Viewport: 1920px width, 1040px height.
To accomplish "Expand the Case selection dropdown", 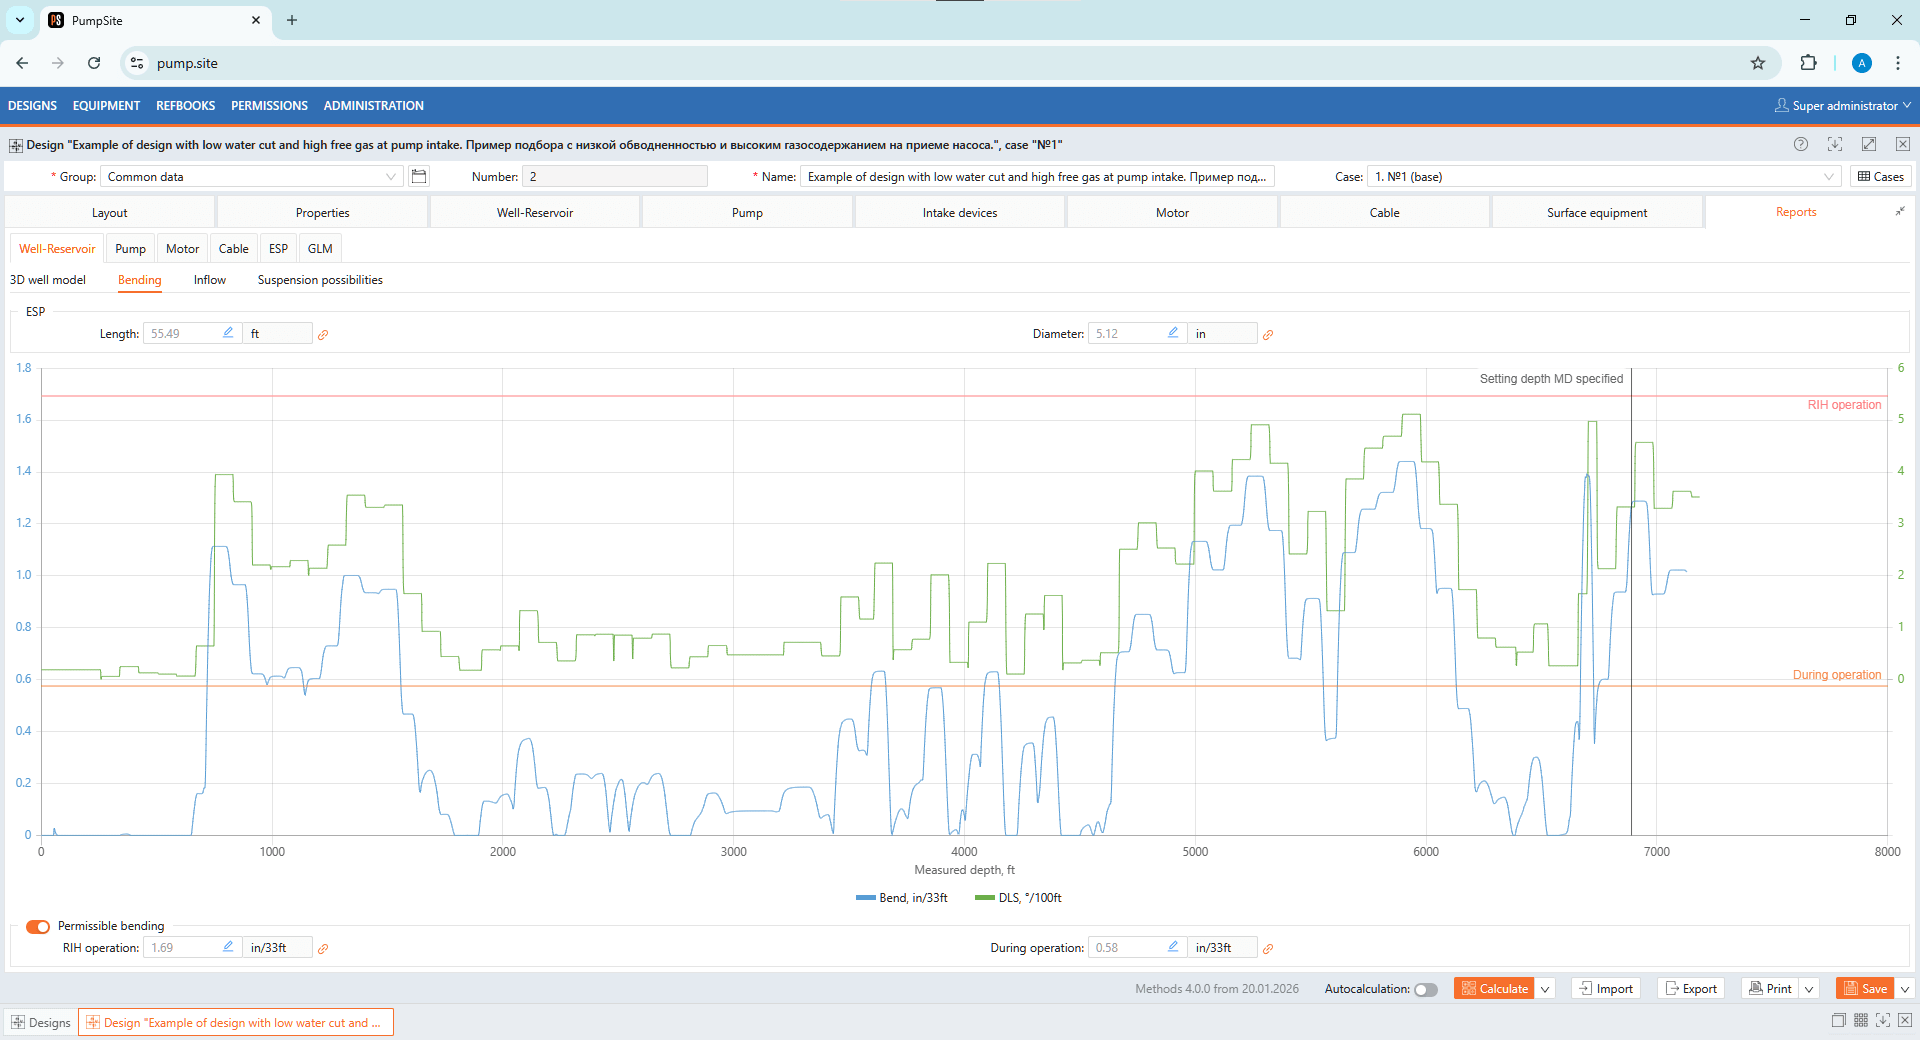I will (1828, 177).
